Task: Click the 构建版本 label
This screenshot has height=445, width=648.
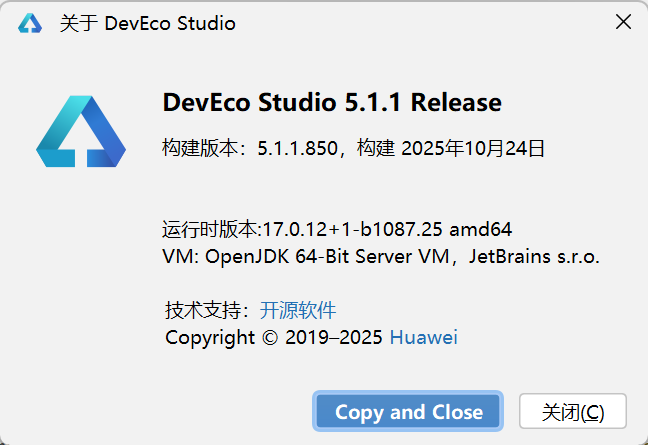Action: 202,149
